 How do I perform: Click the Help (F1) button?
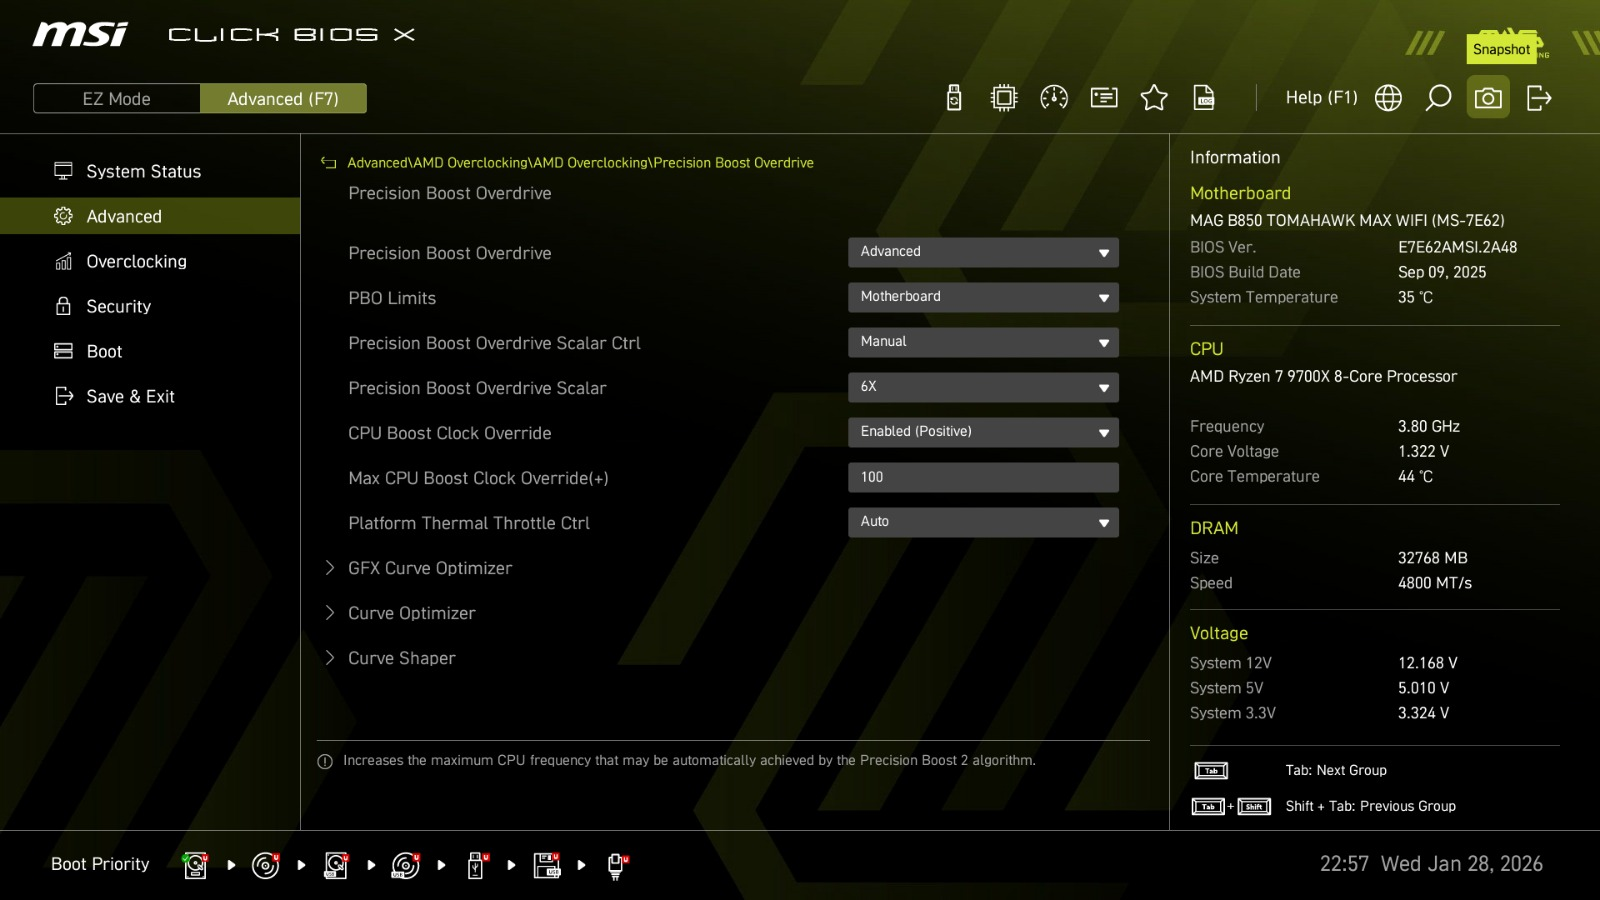1321,98
